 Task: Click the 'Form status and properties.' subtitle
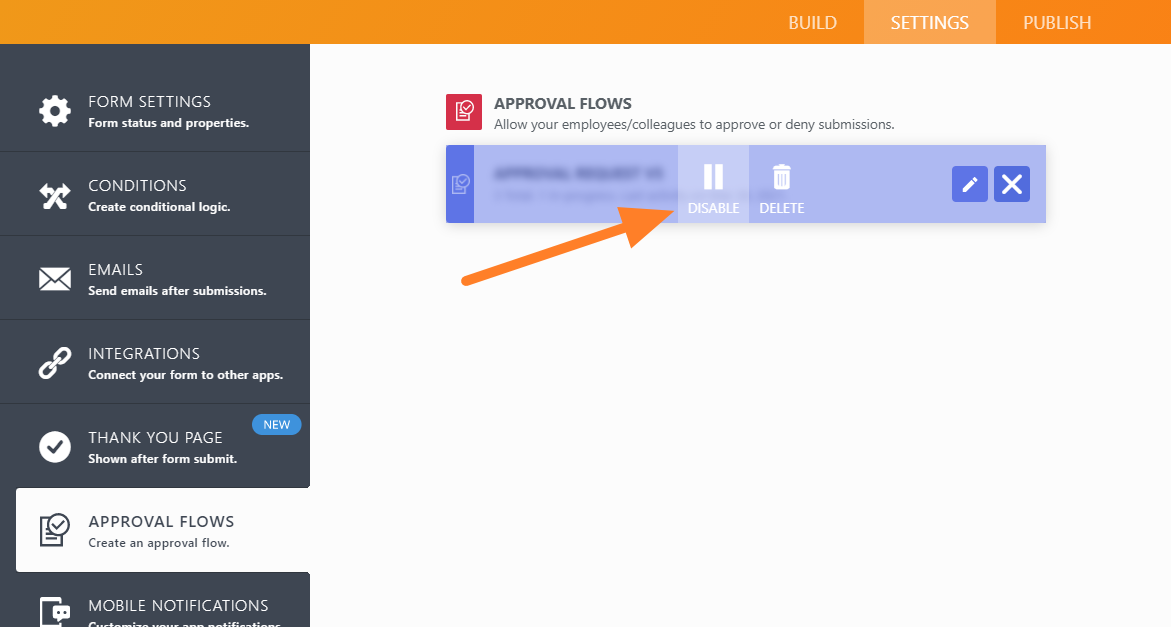[168, 123]
